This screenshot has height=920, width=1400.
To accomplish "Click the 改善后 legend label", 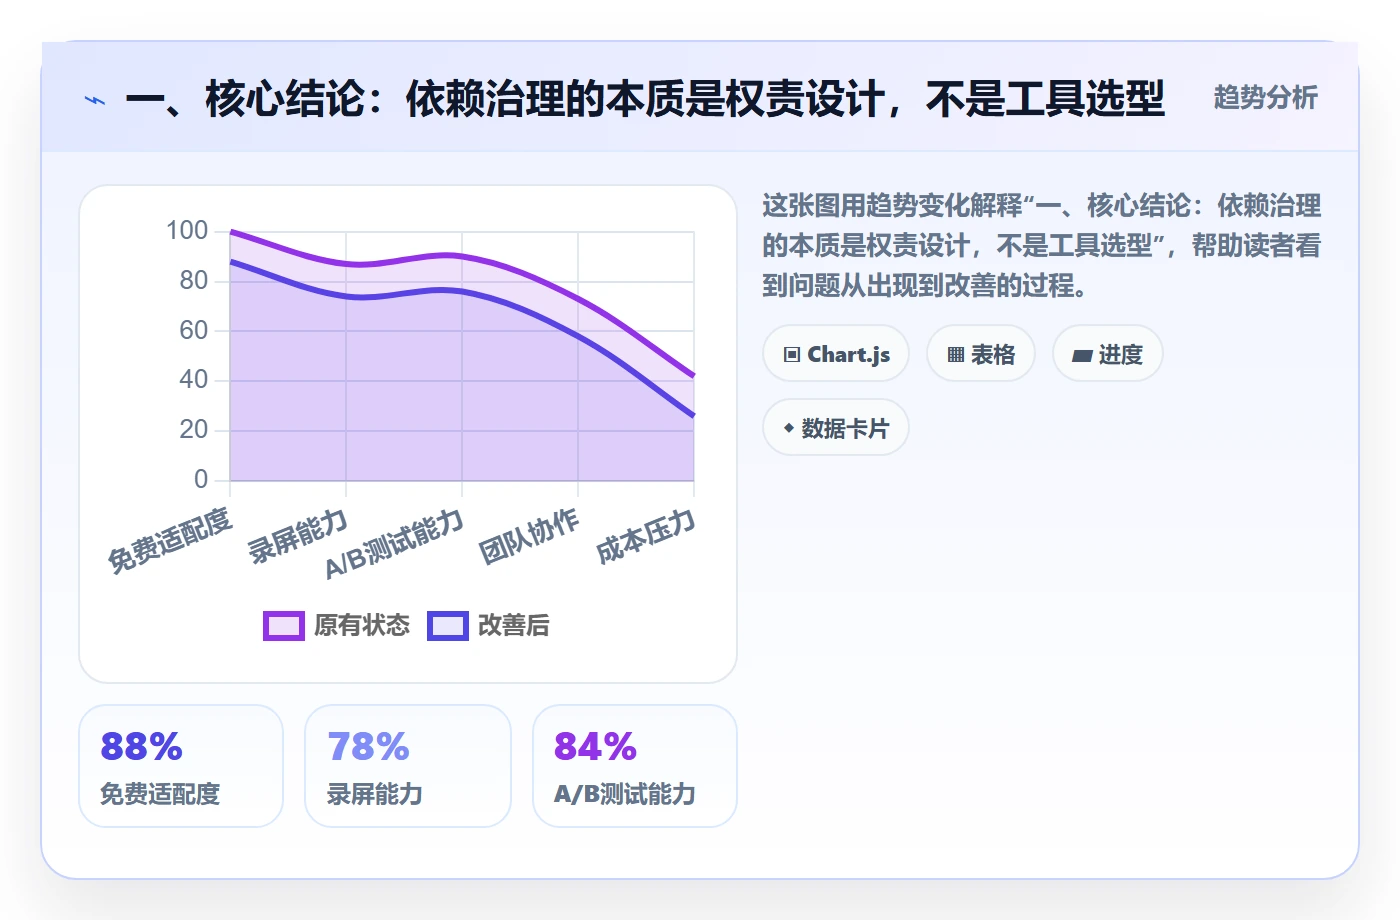I will click(514, 626).
